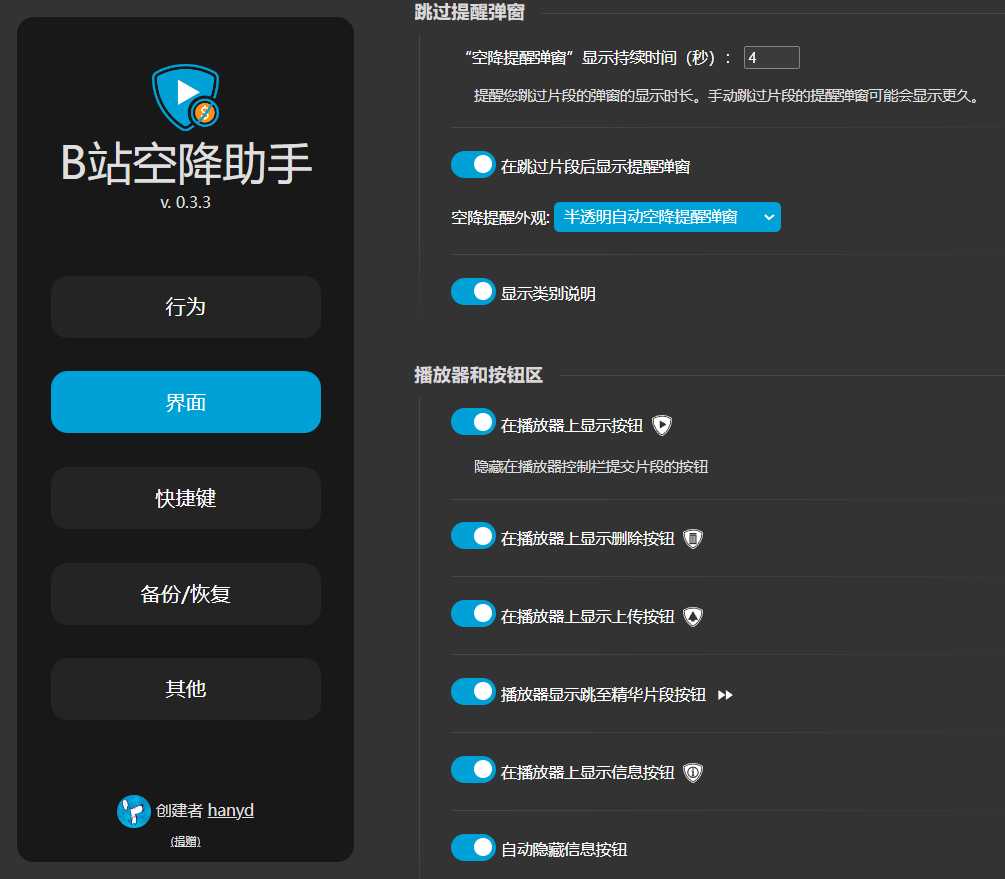Open the 备份/恢复 settings tab
The width and height of the screenshot is (1005, 879).
(x=186, y=594)
